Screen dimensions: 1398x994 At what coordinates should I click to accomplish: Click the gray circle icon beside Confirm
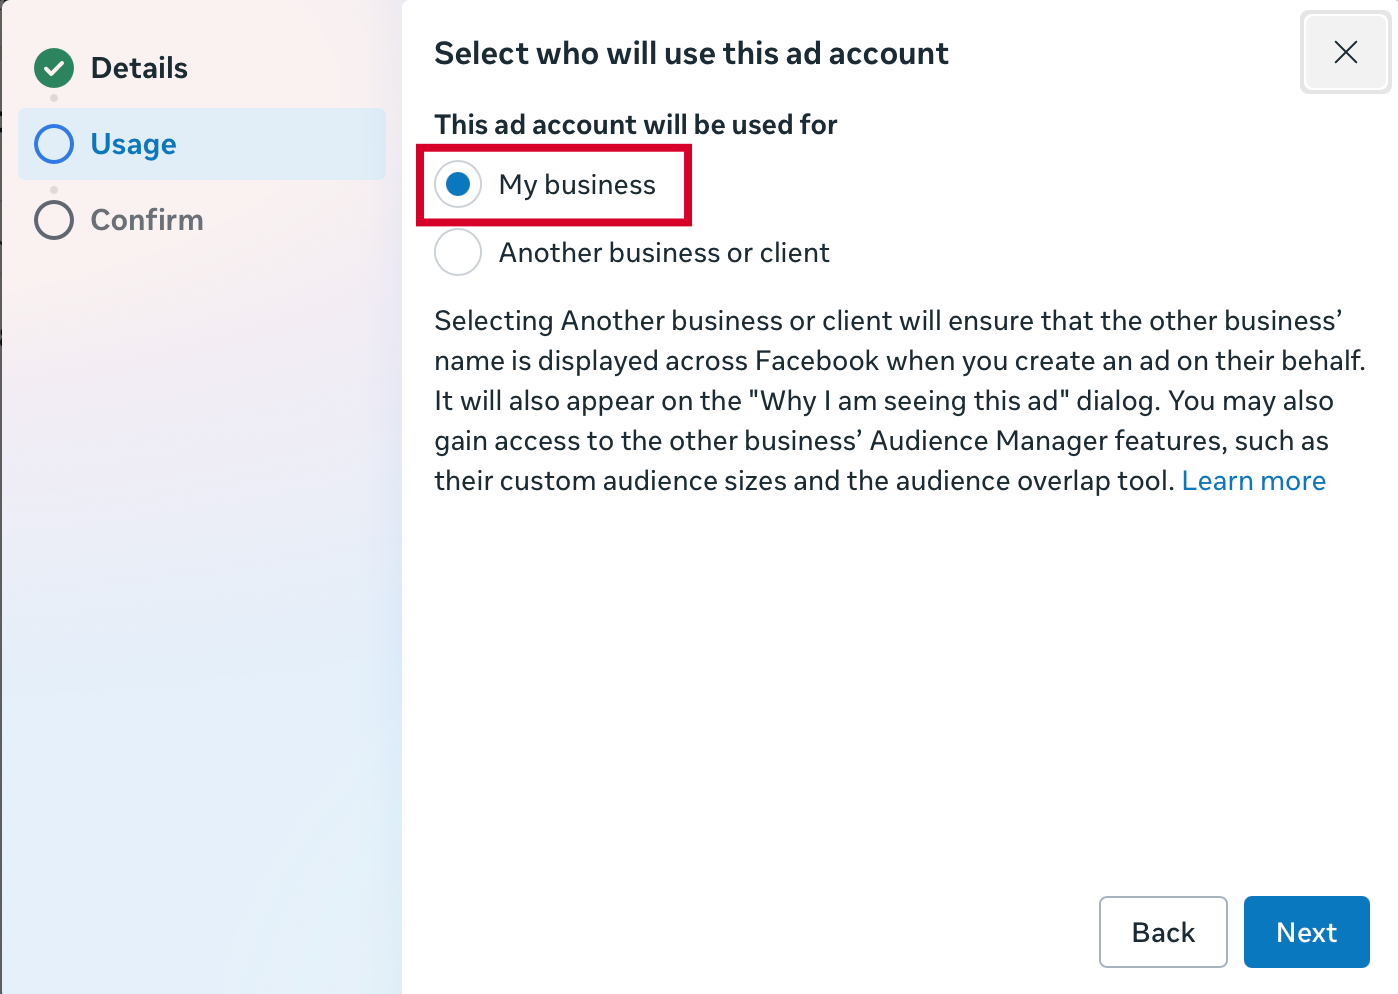54,220
